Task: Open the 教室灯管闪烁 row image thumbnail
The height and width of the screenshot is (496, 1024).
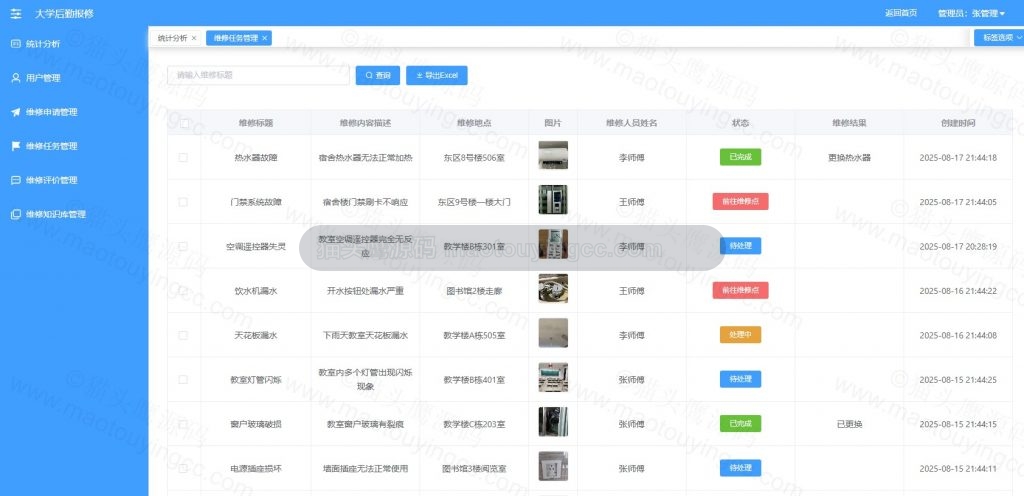Action: coord(553,377)
